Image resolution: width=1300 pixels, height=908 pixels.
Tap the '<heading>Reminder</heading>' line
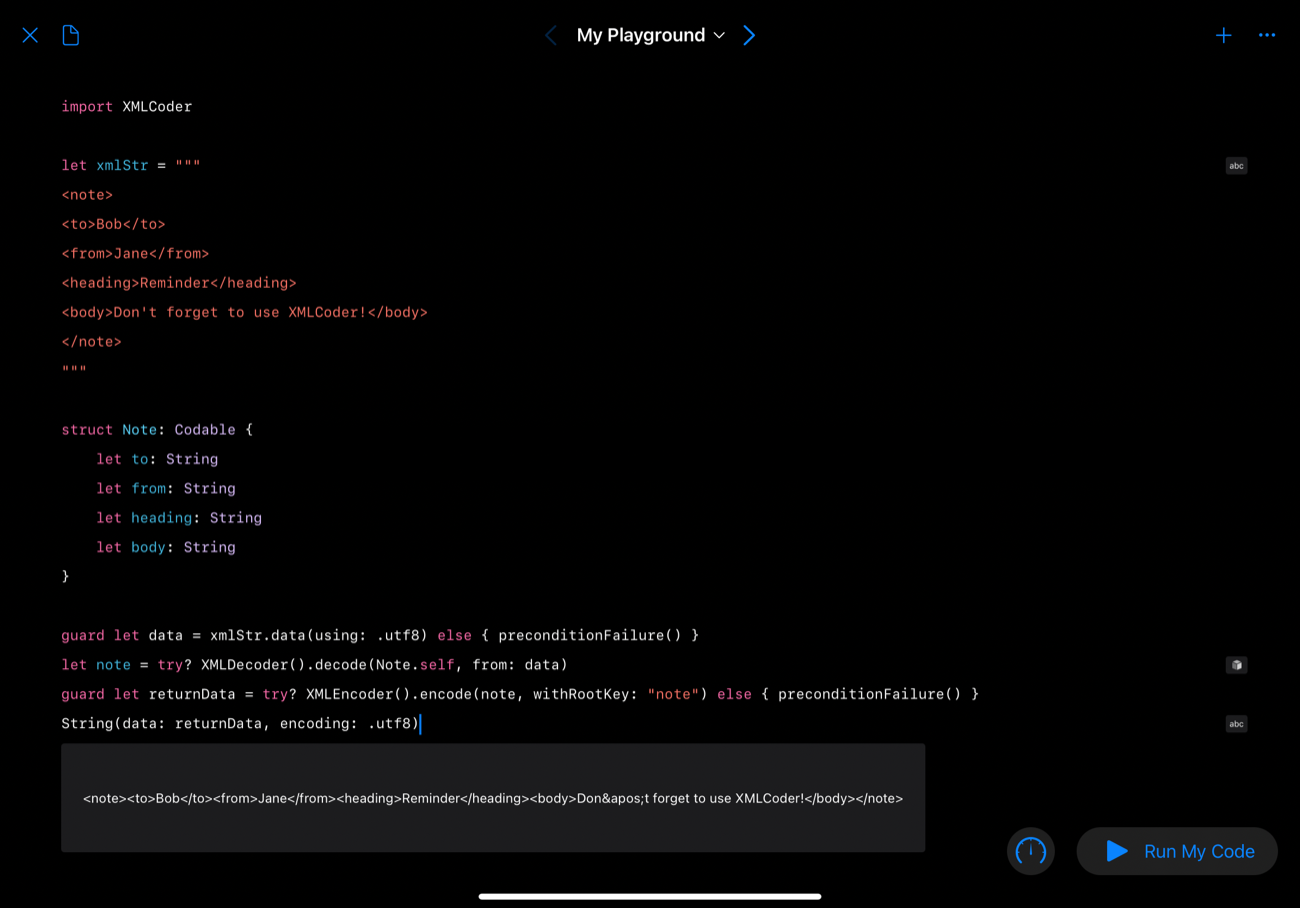(x=179, y=283)
